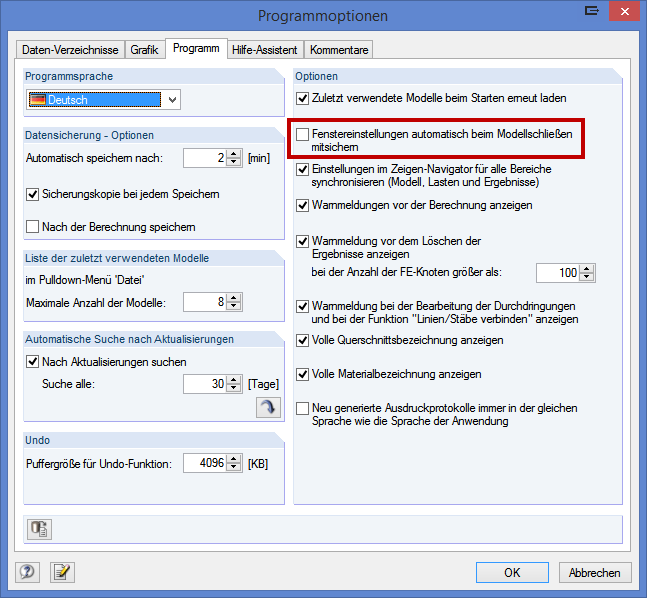
Task: Open the comment editor icon next to help
Action: [x=62, y=572]
